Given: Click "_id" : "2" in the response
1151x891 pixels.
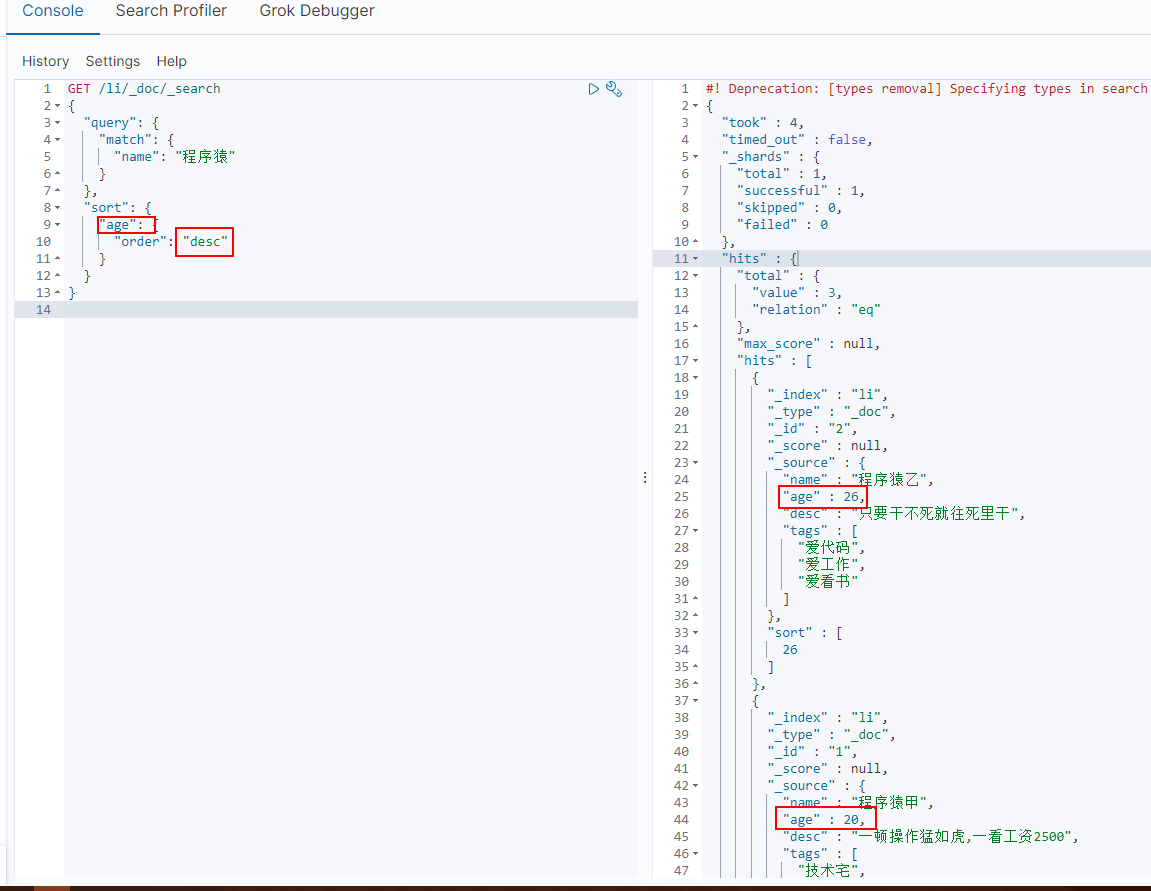Looking at the screenshot, I should point(812,429).
